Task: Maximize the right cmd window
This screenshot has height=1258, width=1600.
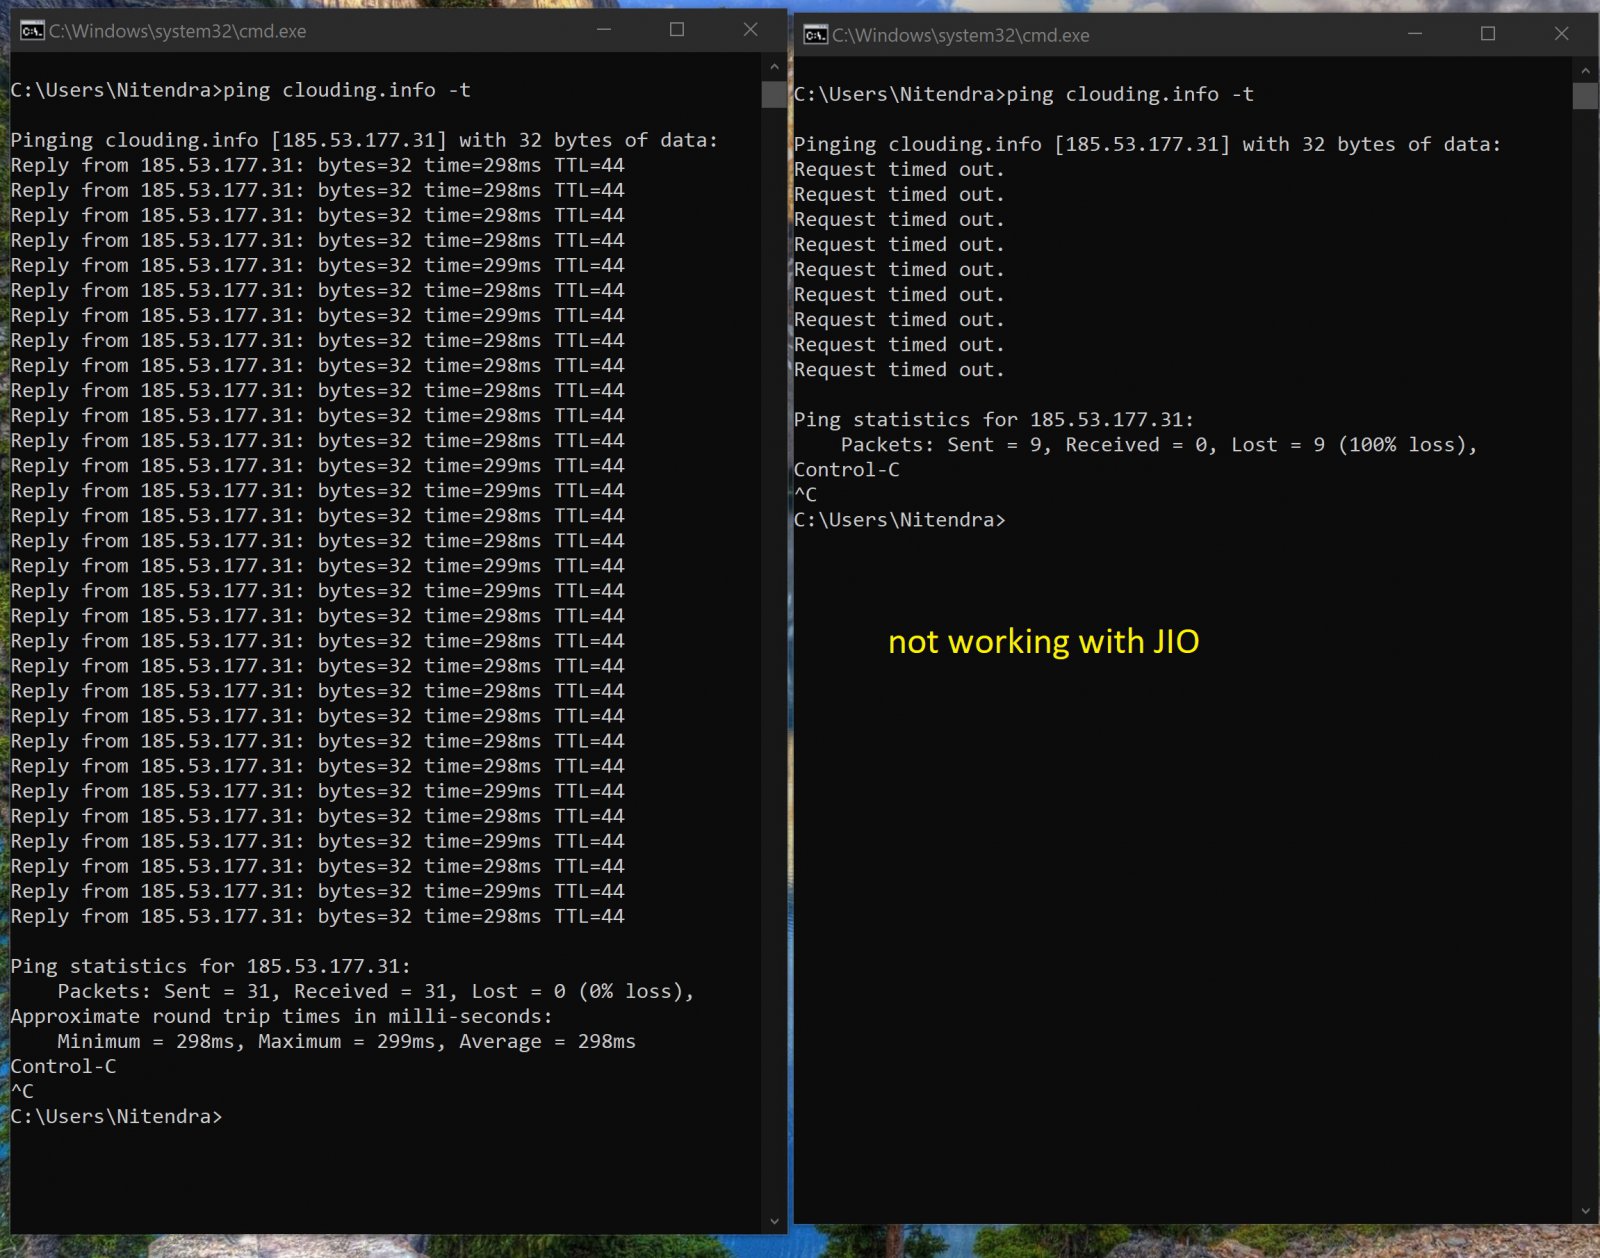Action: [1488, 34]
